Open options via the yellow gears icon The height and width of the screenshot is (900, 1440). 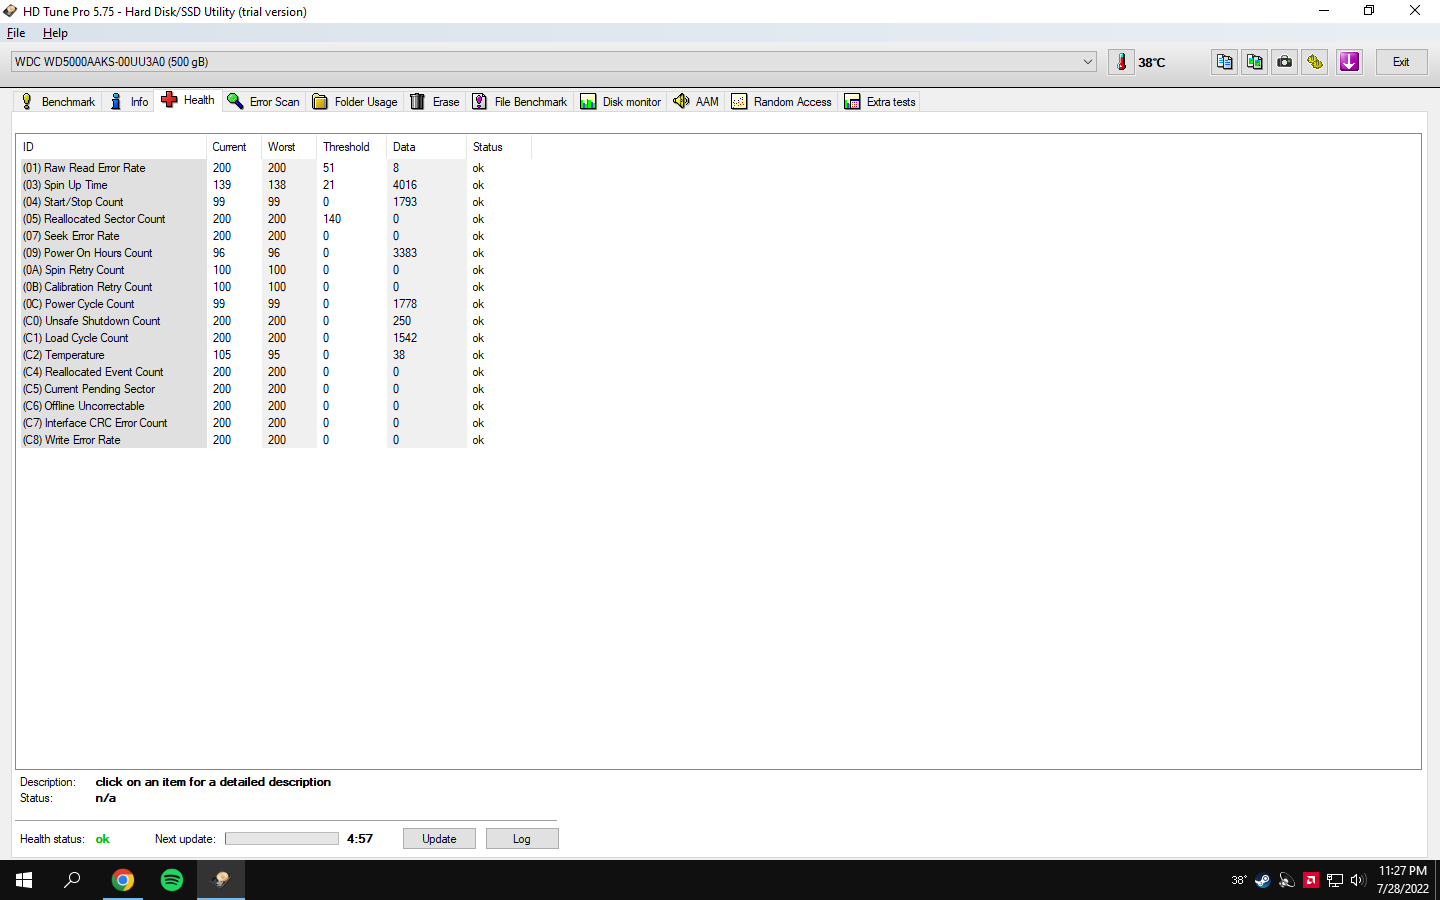pos(1315,62)
